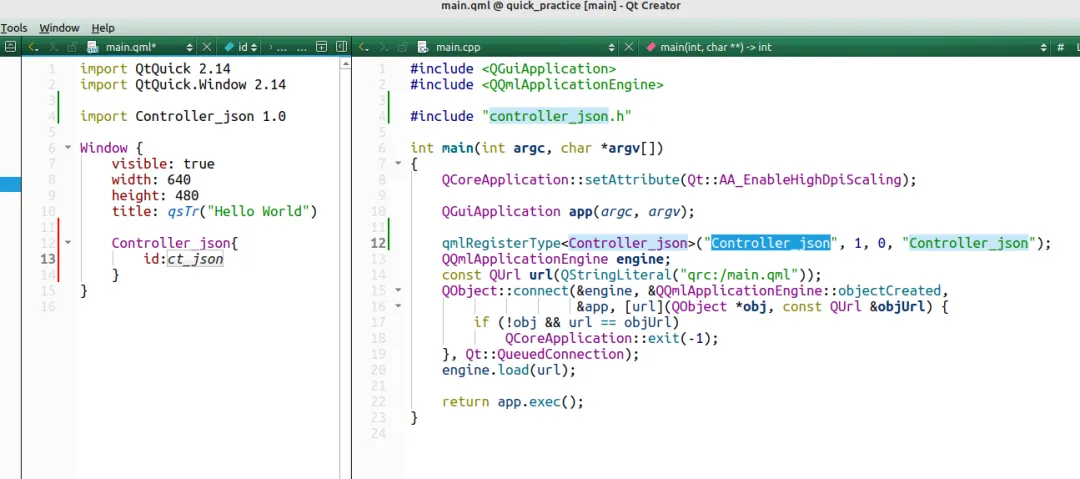Screen dimensions: 1080x479
Task: Click the highlighted "Controller_json" string in qmlRegisterType
Action: 770,243
